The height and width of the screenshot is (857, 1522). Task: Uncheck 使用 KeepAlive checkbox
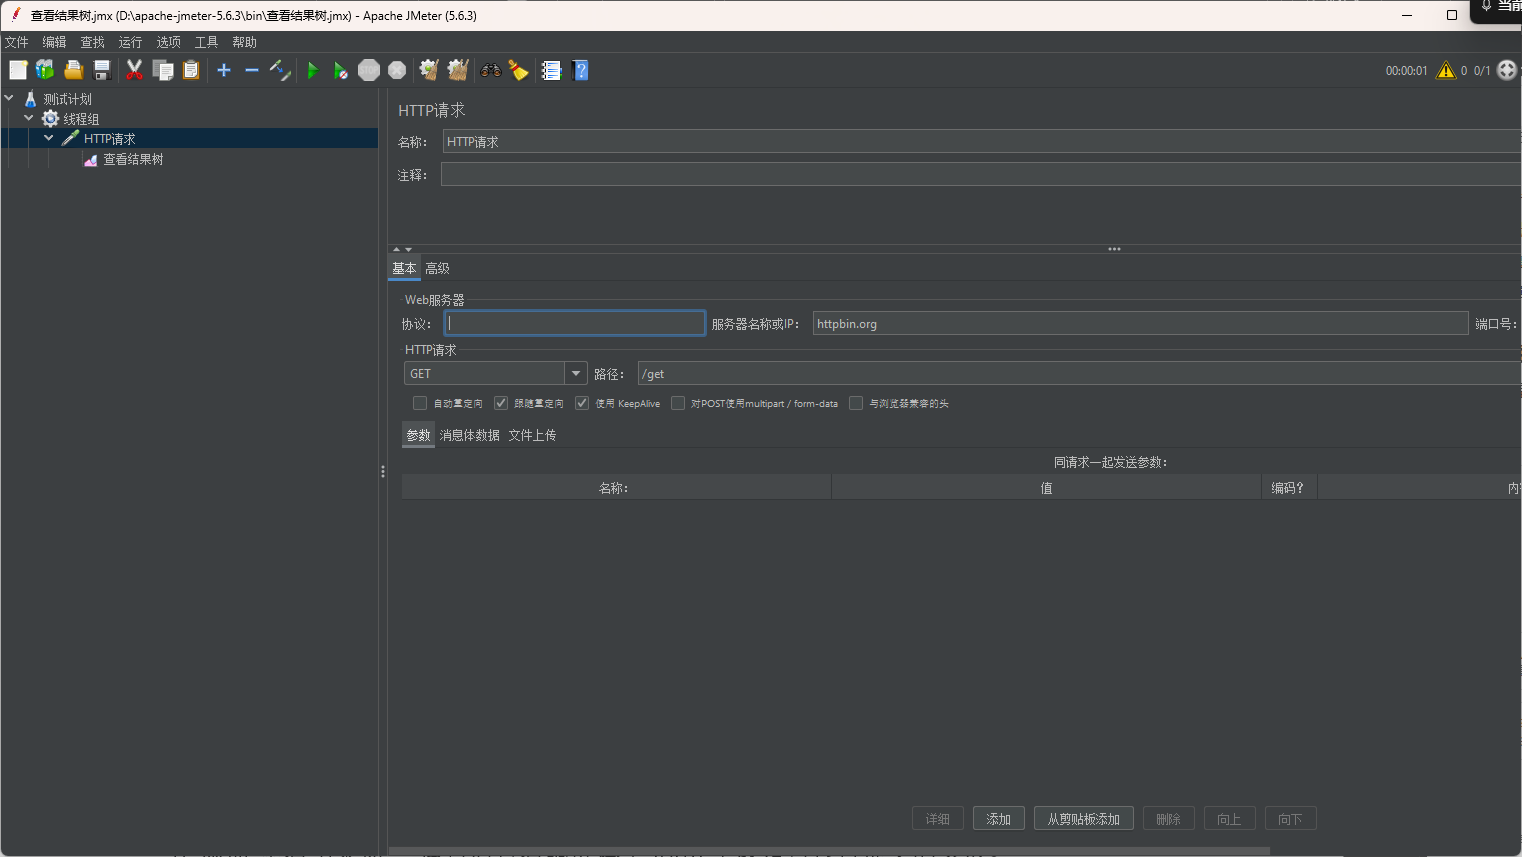[x=582, y=403]
